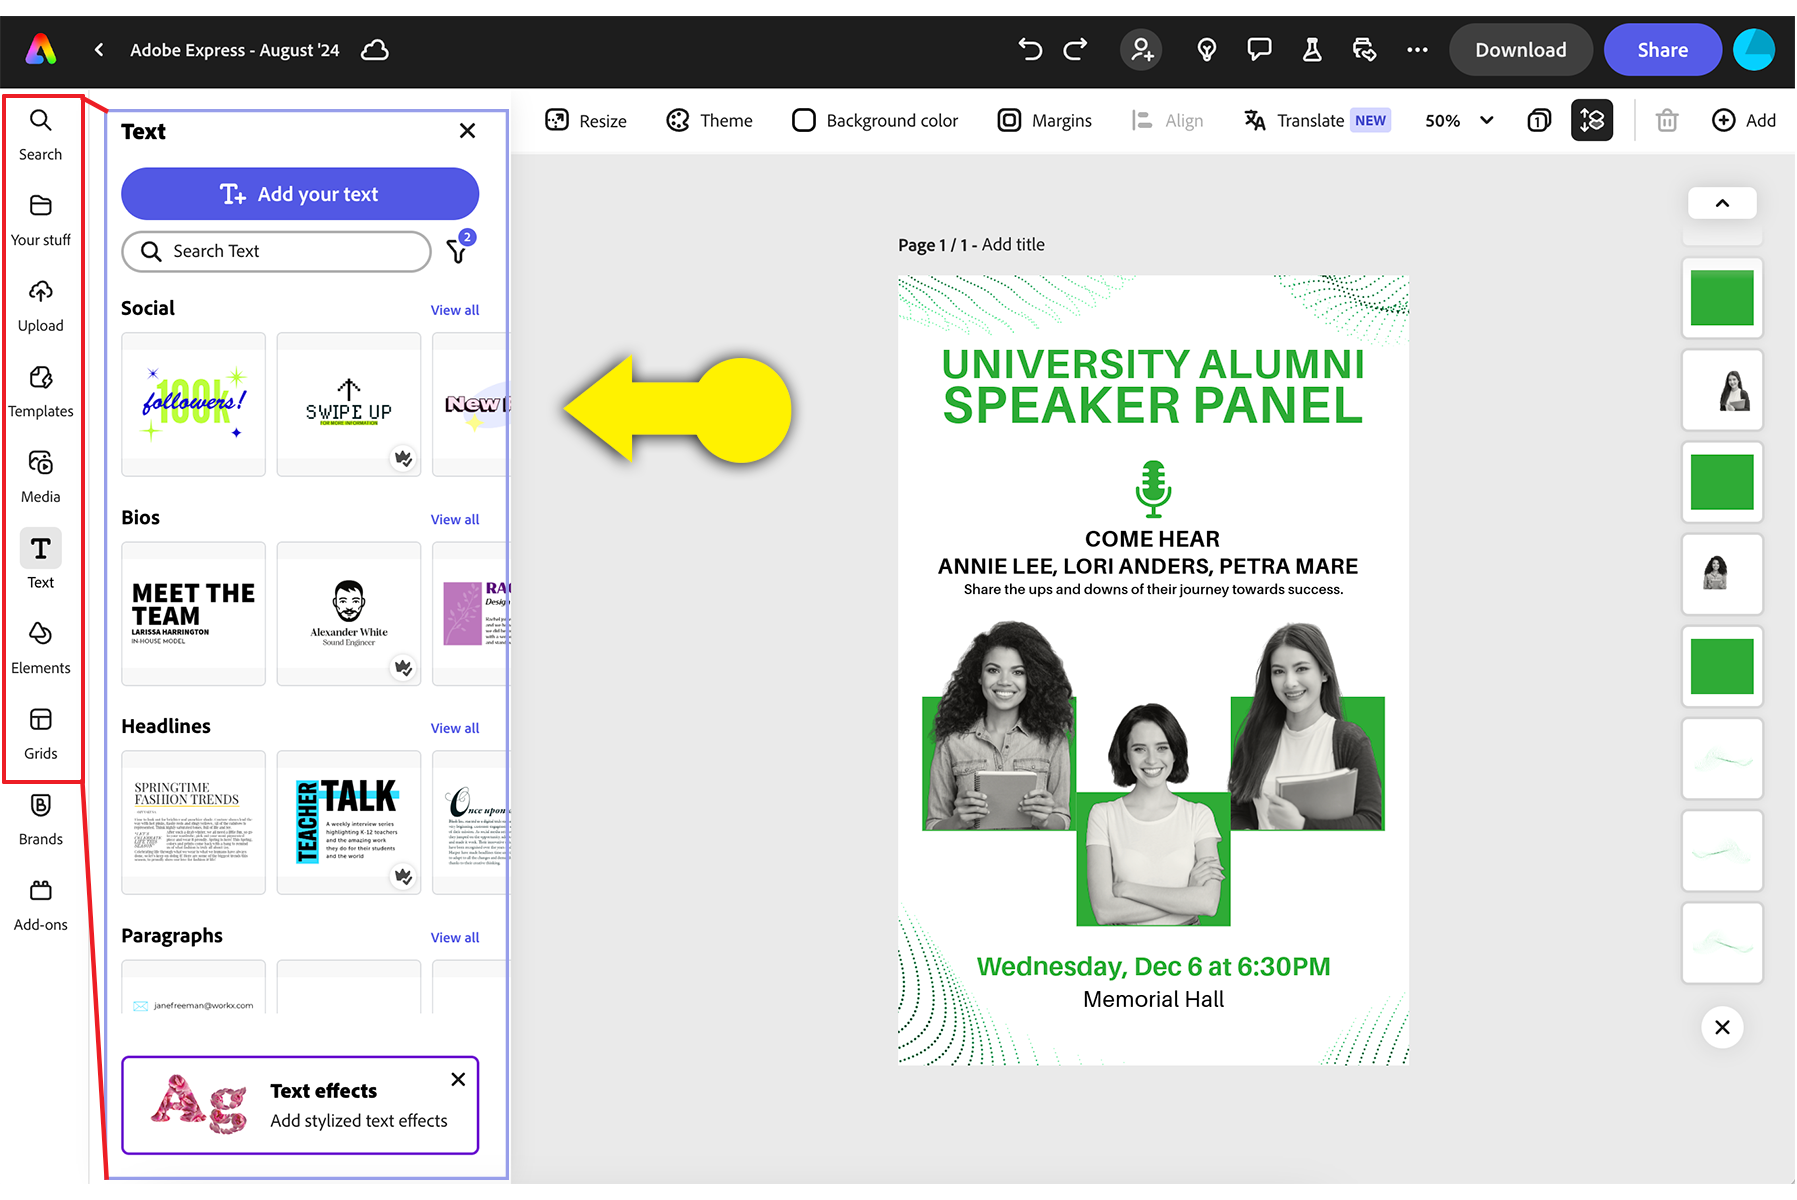Open the Media panel in sidebar
The height and width of the screenshot is (1200, 1797).
tap(41, 476)
